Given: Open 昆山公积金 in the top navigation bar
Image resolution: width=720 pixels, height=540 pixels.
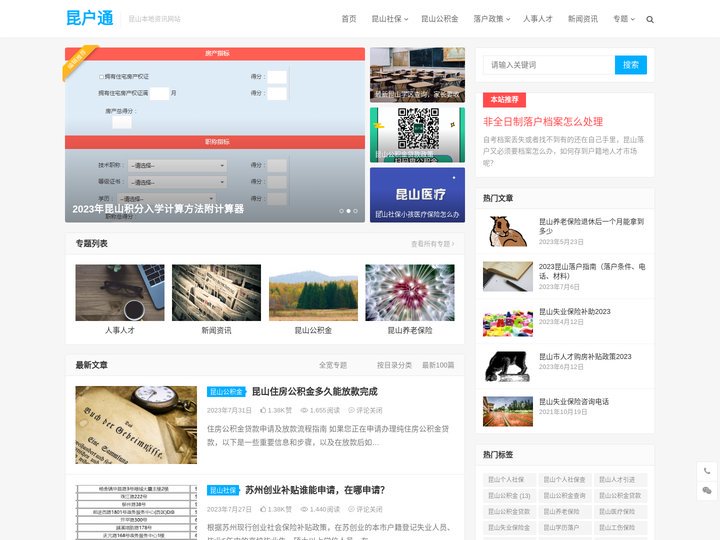Looking at the screenshot, I should click(x=439, y=19).
